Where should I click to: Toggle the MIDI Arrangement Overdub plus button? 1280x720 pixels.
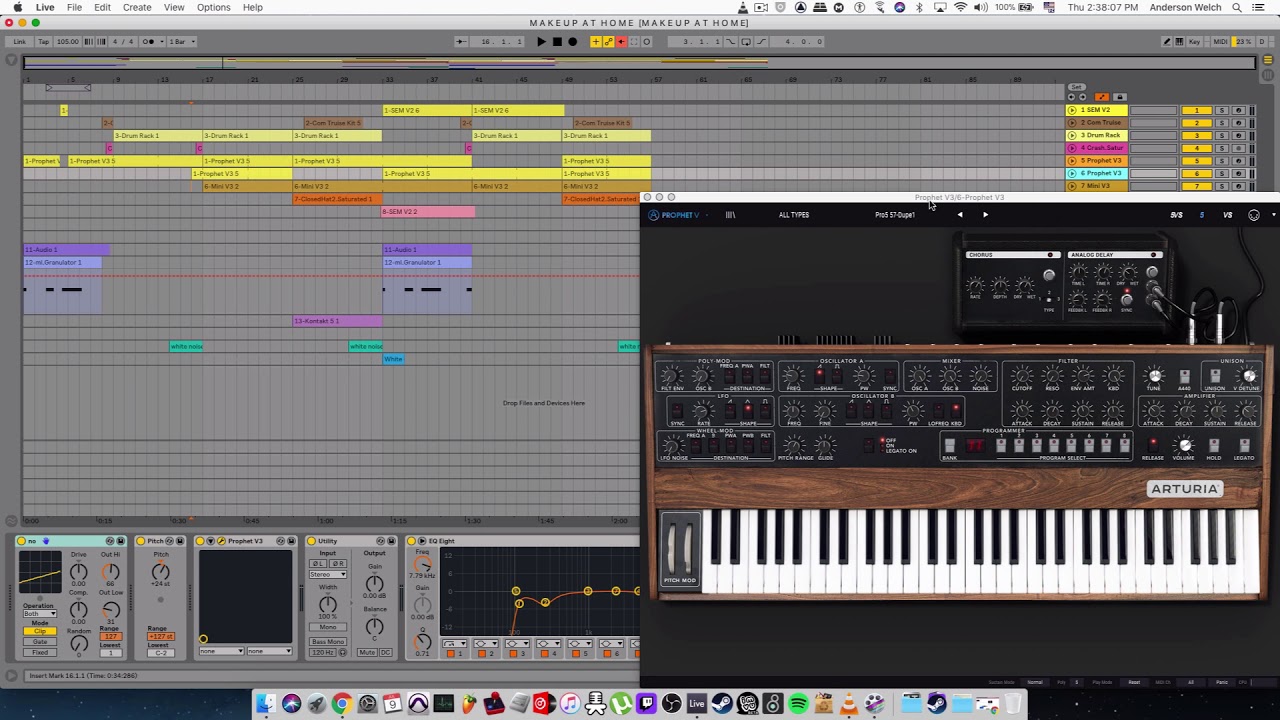coord(595,41)
